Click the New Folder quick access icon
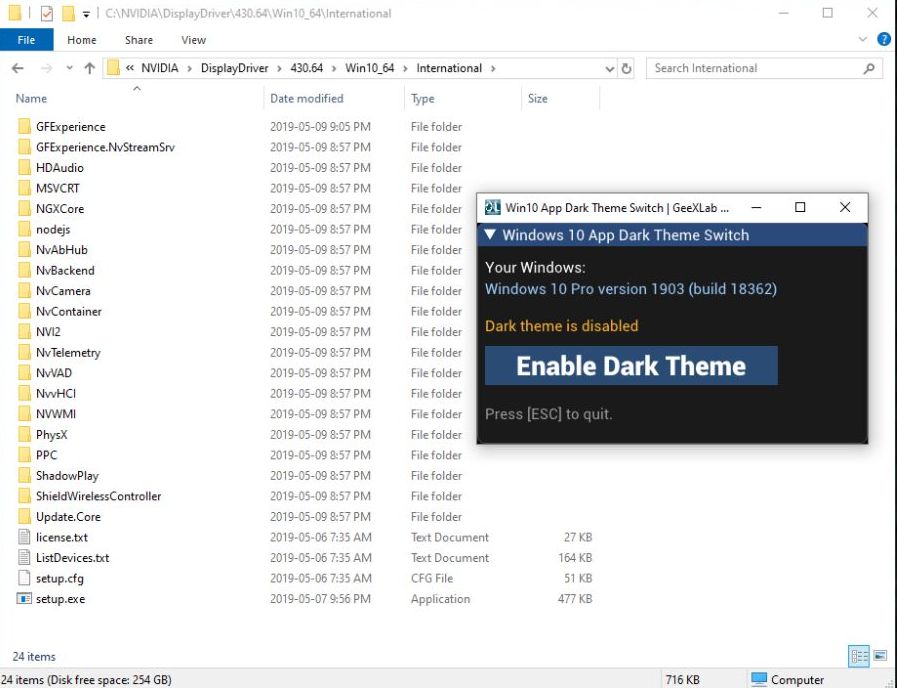 point(68,13)
